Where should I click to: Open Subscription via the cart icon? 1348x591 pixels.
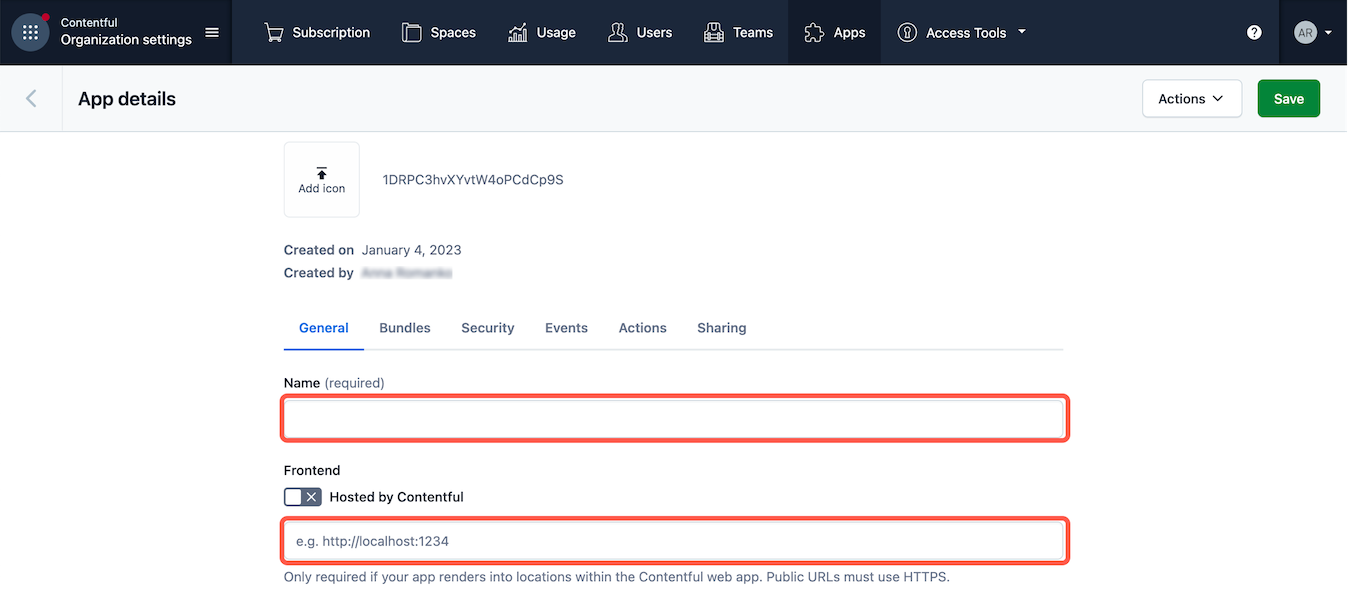(273, 32)
